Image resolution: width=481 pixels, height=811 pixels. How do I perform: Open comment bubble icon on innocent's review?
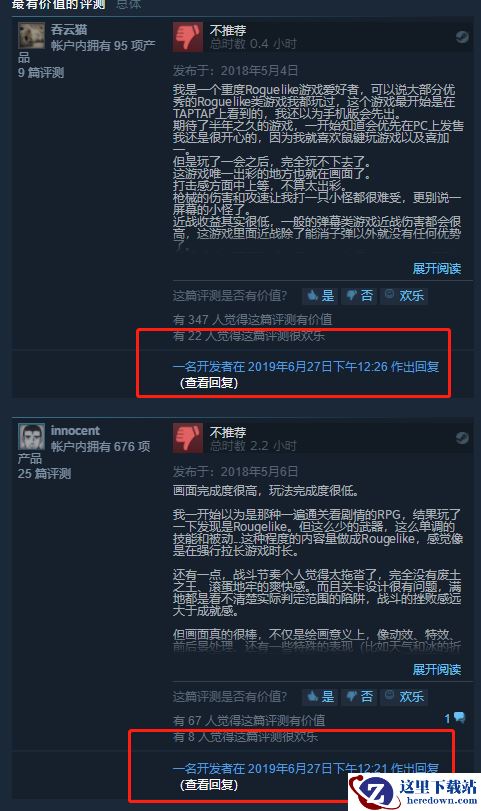[459, 717]
